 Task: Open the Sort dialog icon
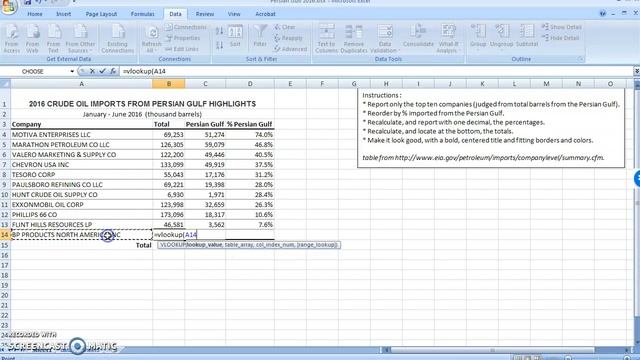click(235, 36)
